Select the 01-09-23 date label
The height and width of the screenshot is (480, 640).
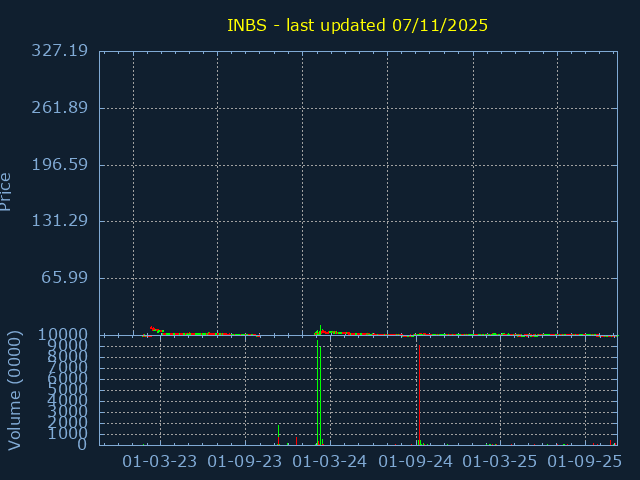pos(246,461)
